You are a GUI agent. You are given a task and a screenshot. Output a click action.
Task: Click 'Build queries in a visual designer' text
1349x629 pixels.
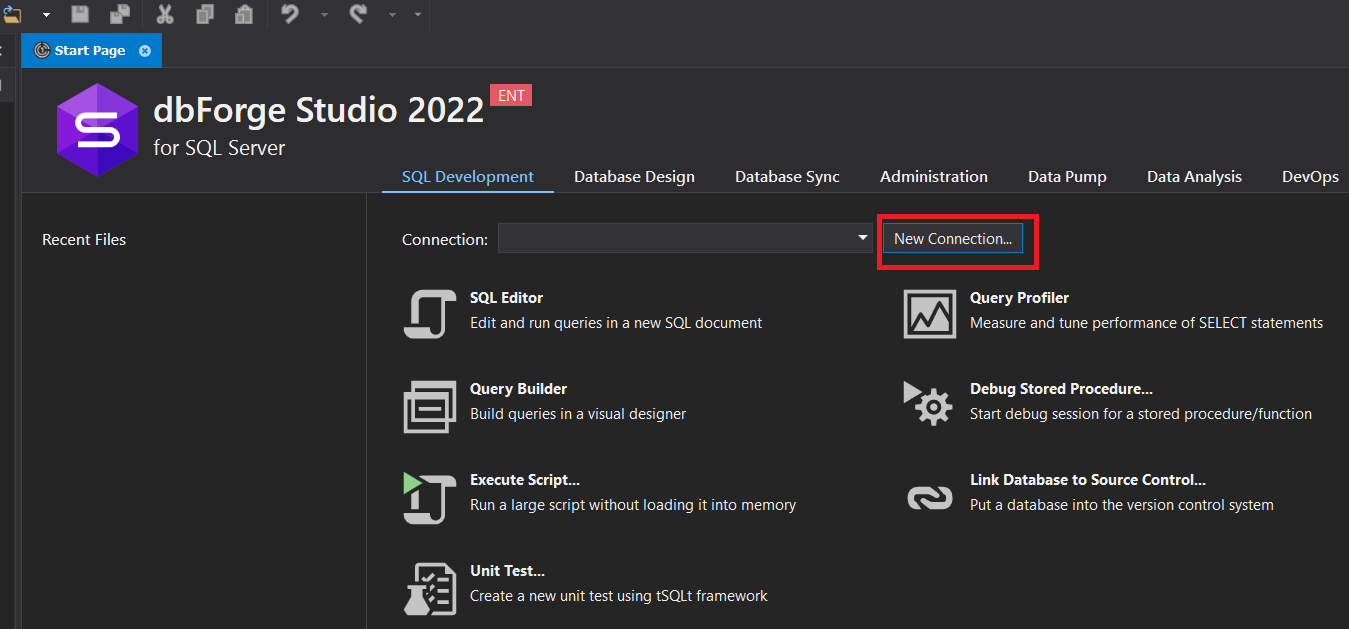[578, 414]
